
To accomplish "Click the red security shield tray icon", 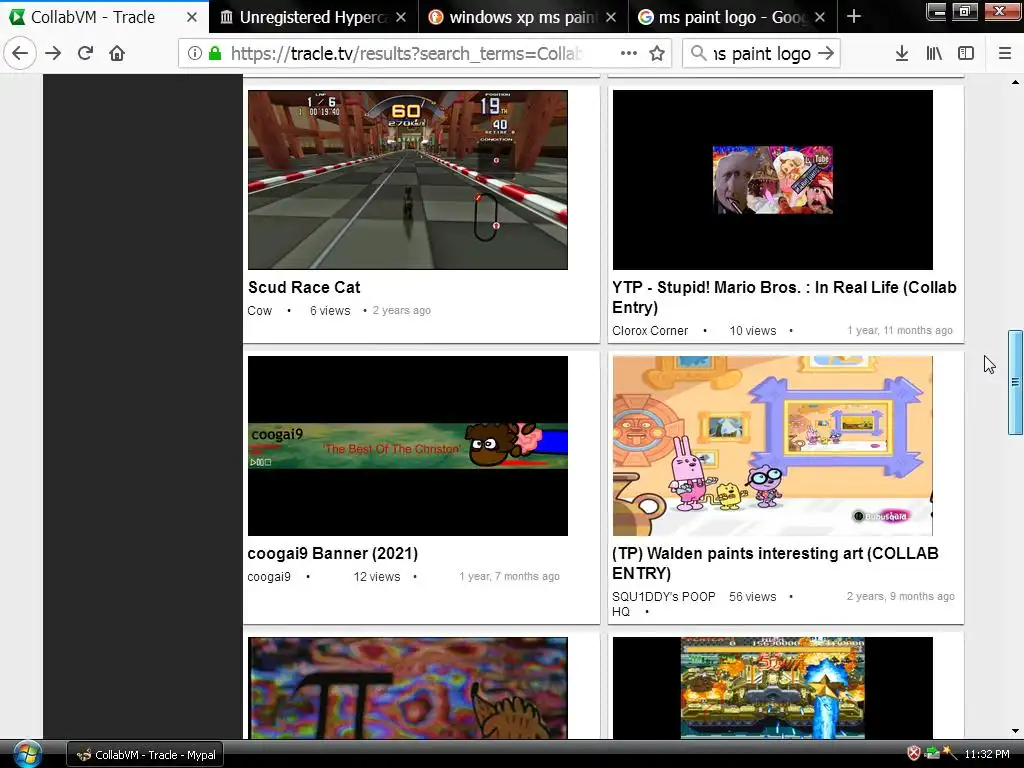I will point(914,754).
